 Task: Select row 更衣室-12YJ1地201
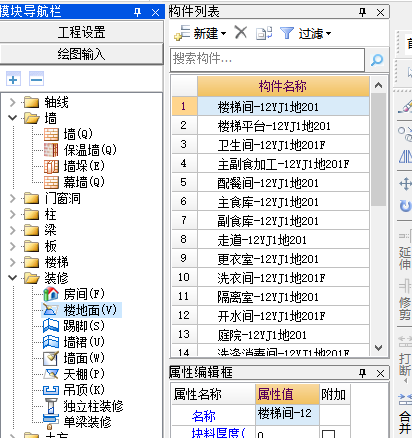(x=271, y=259)
